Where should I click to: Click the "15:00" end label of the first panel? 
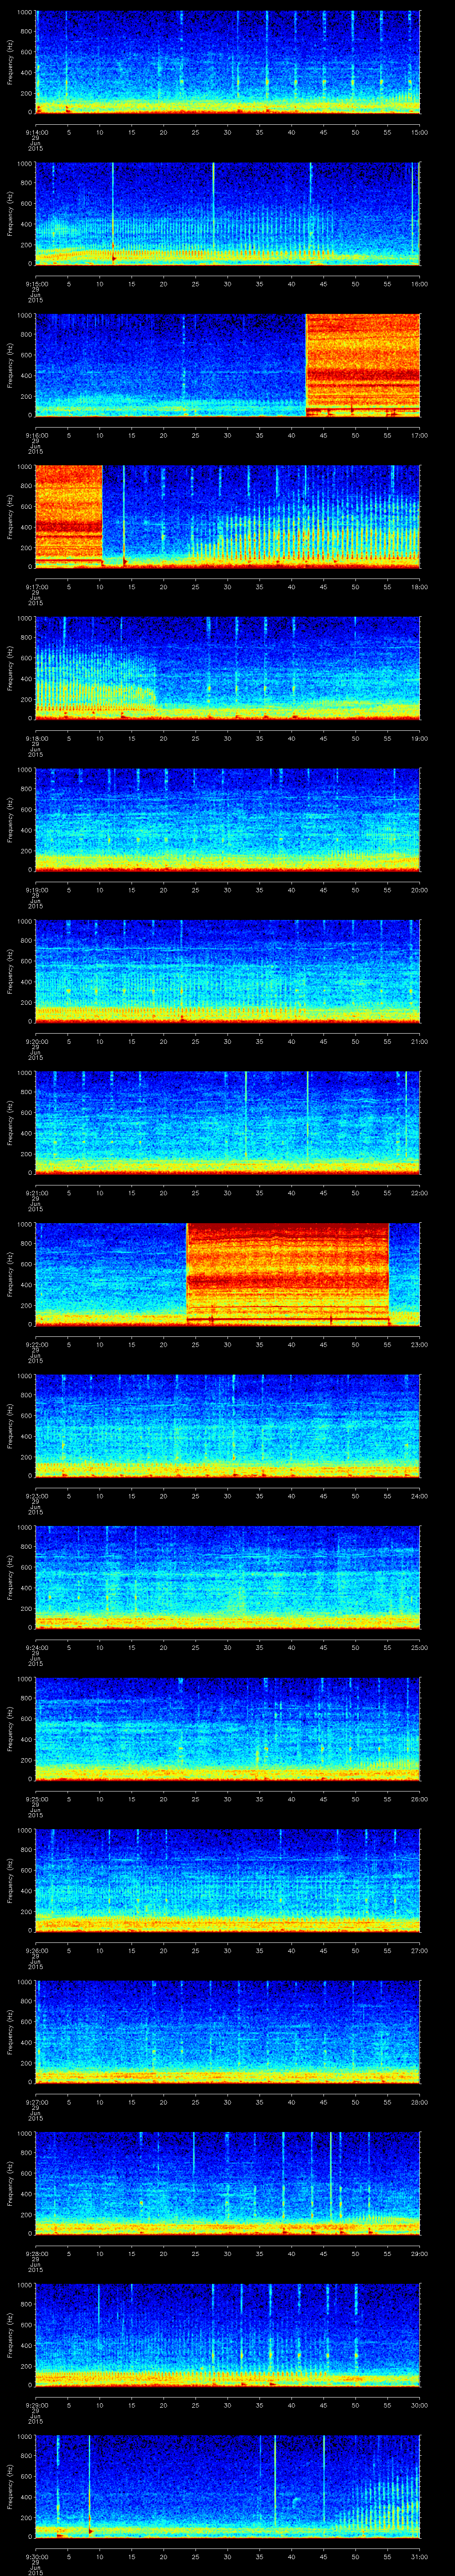(x=419, y=132)
